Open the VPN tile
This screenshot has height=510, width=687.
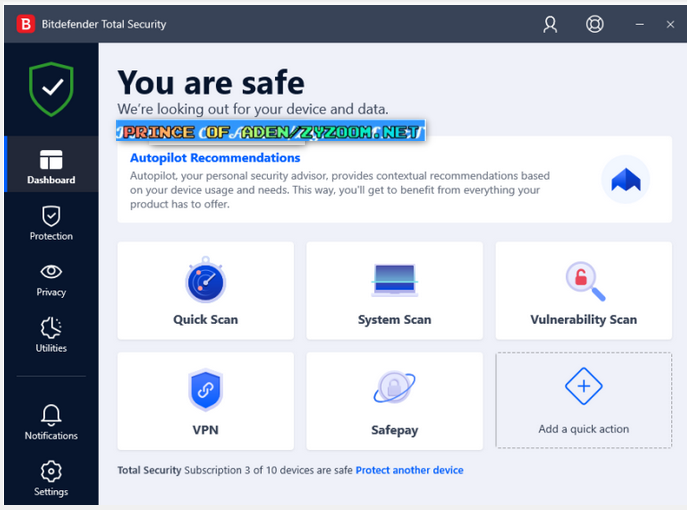click(205, 401)
